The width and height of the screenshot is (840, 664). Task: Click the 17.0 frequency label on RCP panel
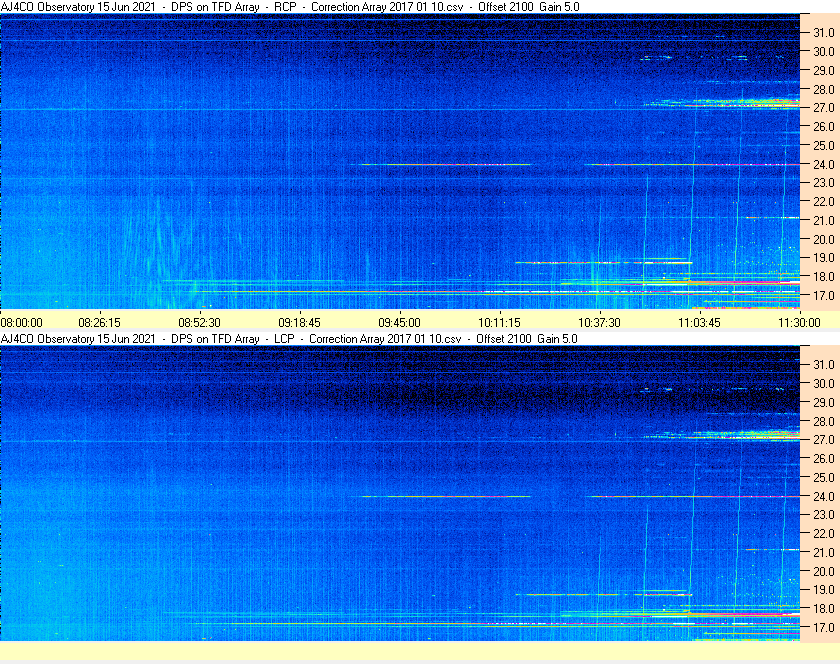823,295
